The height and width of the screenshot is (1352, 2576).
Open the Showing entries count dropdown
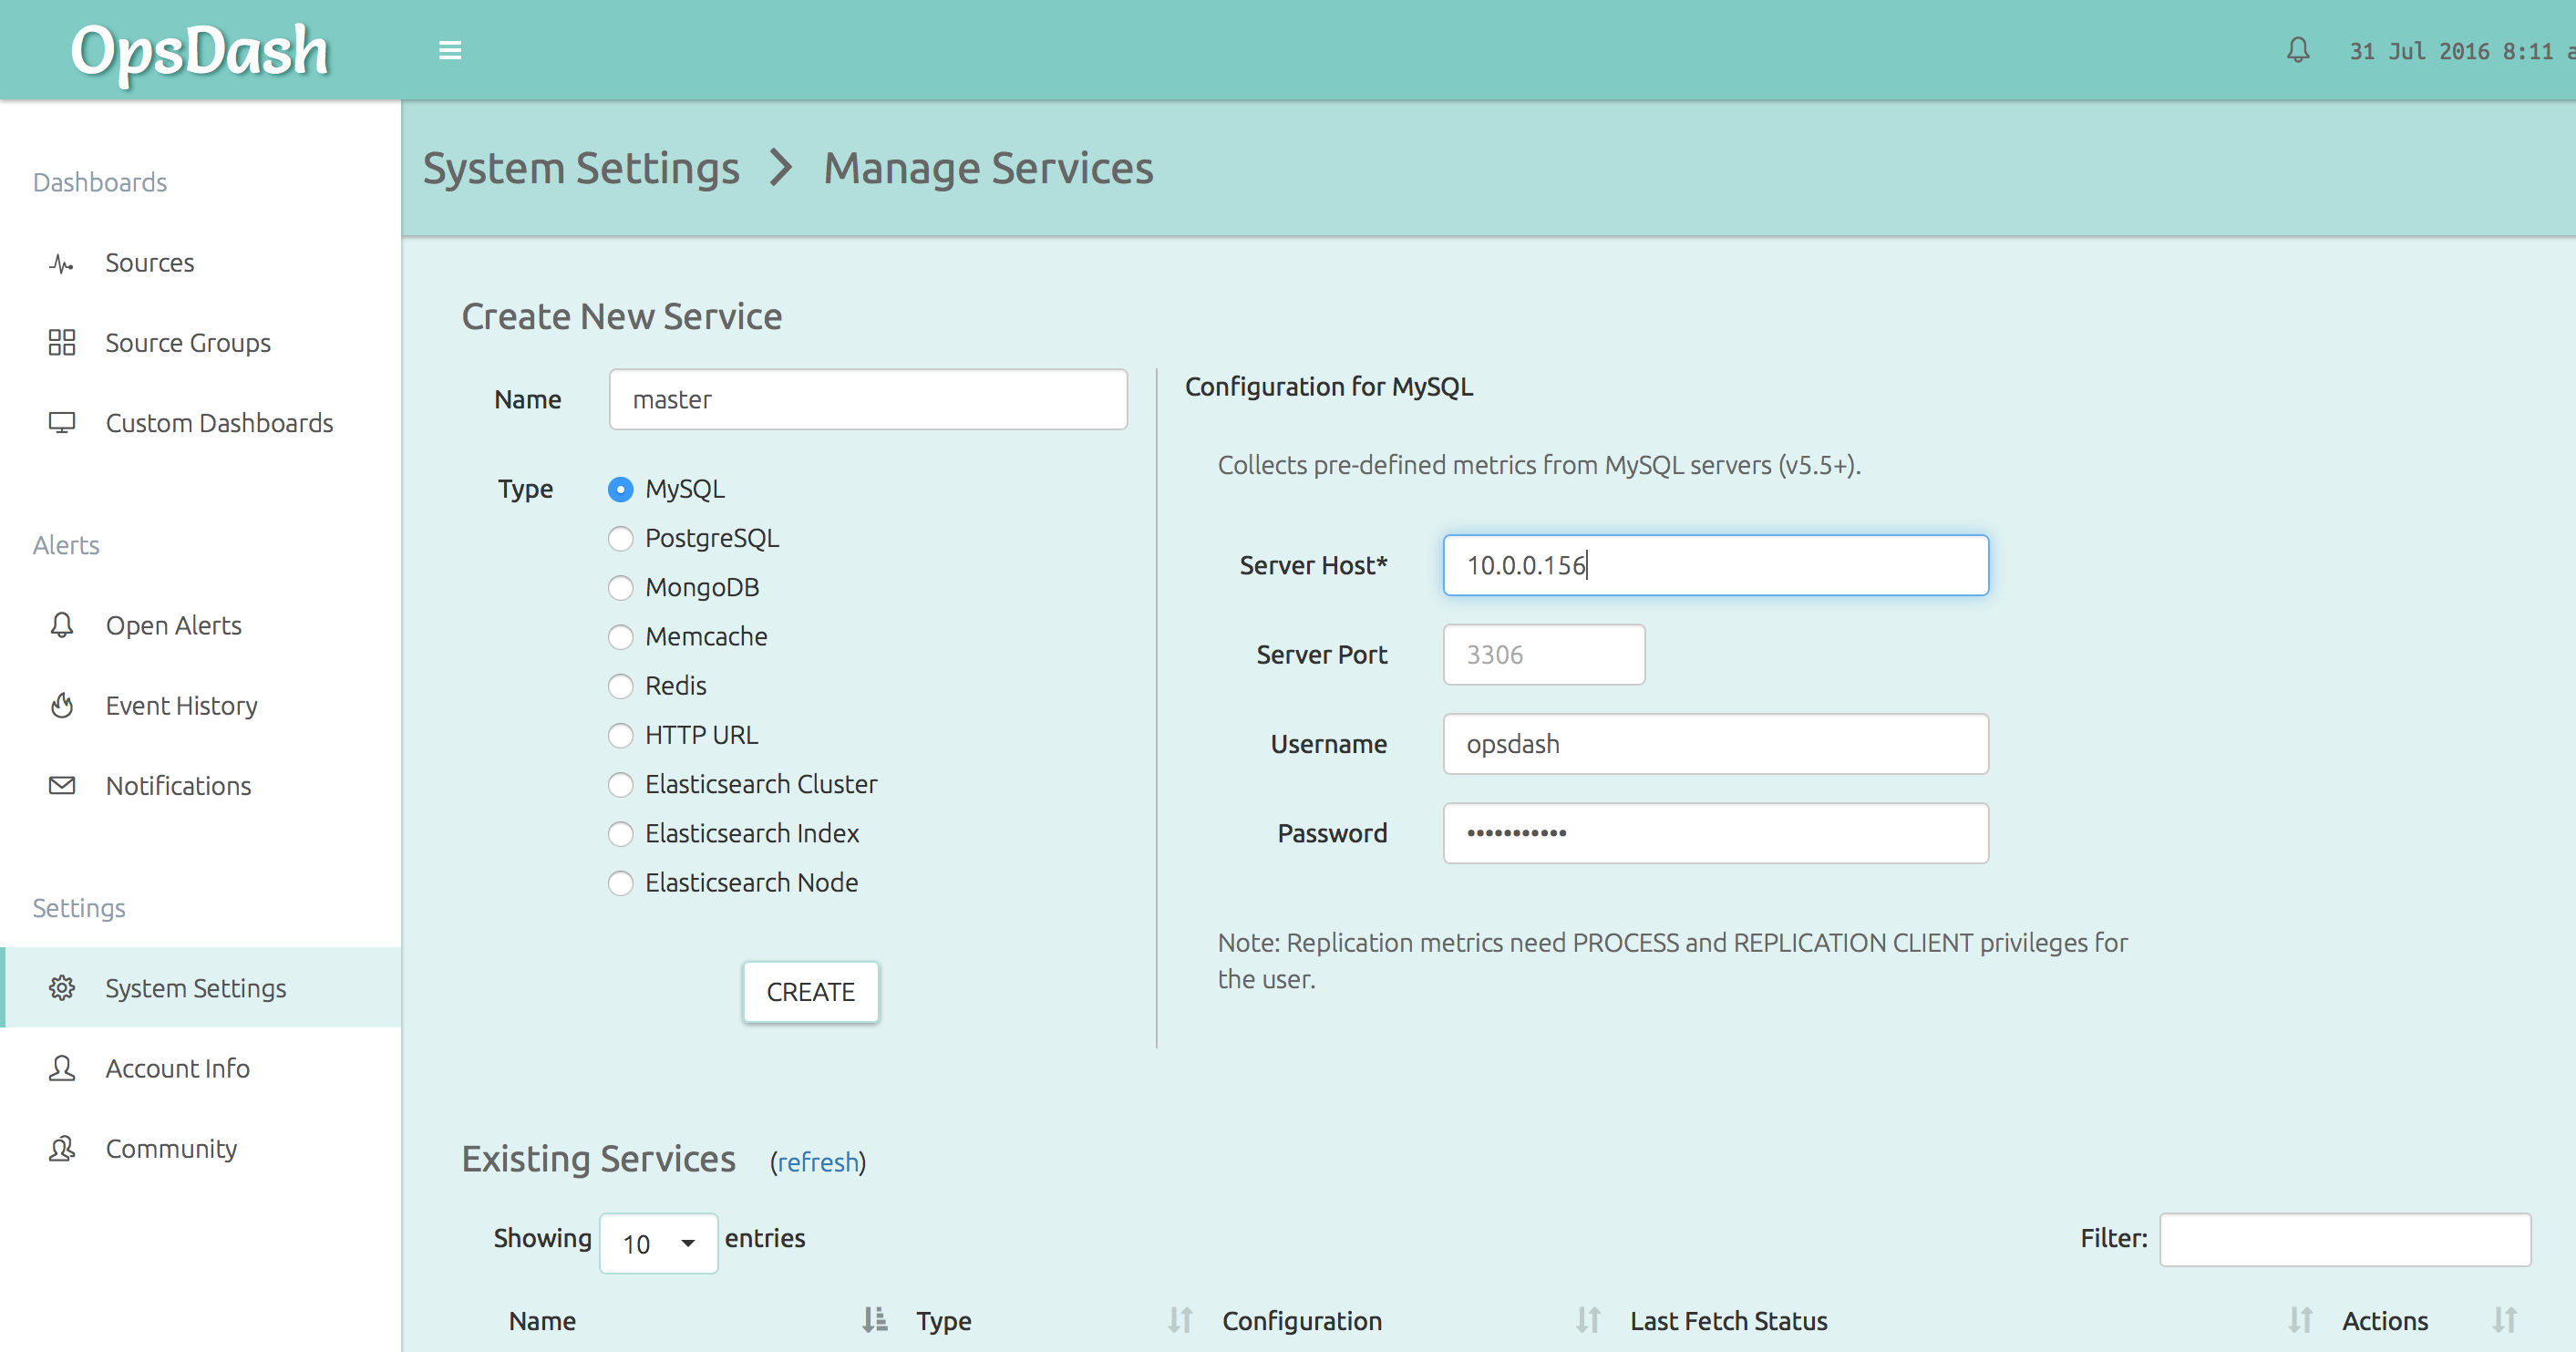pyautogui.click(x=658, y=1243)
